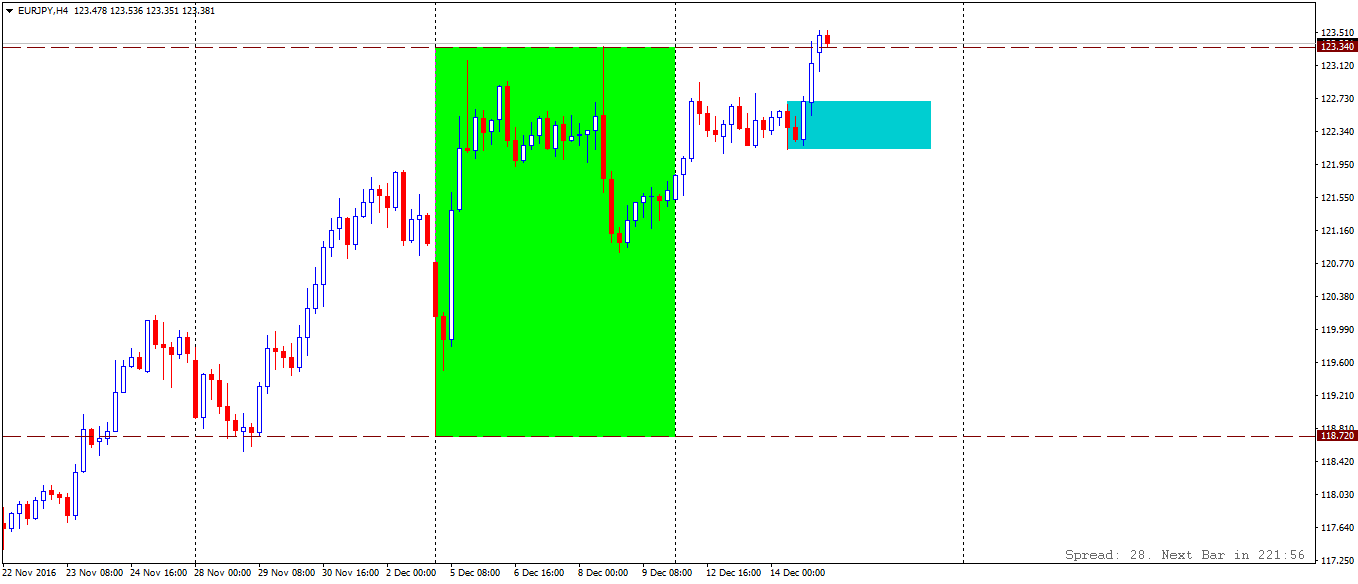The width and height of the screenshot is (1358, 584).
Task: Select the green rectangle zone
Action: (555, 300)
